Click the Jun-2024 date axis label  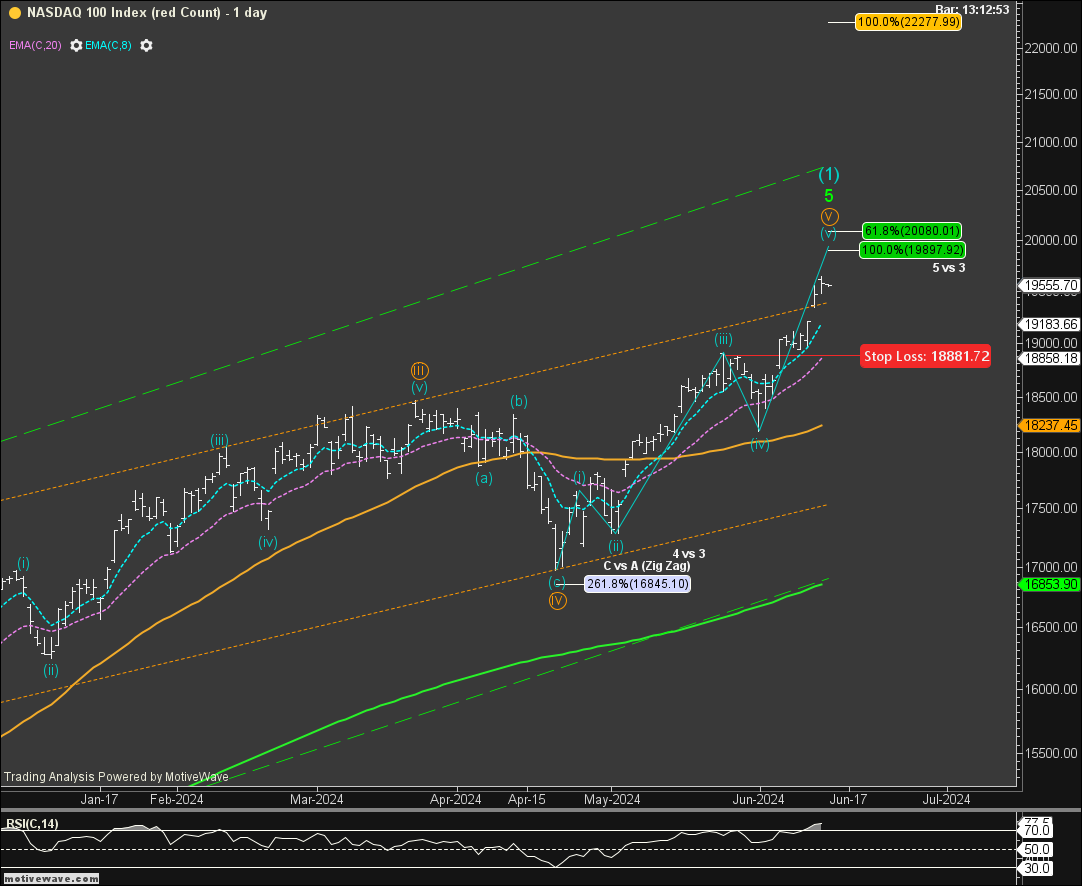[x=758, y=800]
